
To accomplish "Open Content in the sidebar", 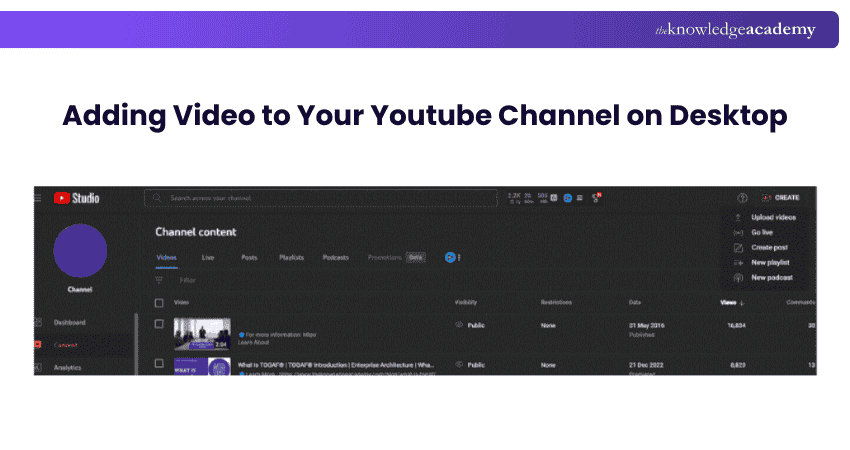I will pos(66,345).
